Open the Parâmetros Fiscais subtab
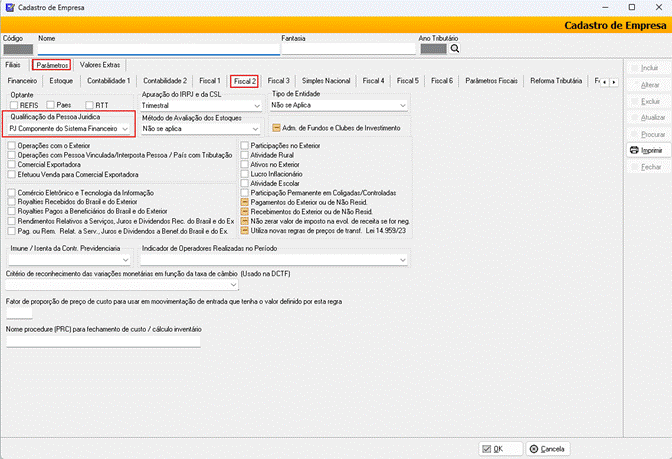Image resolution: width=672 pixels, height=459 pixels. (491, 81)
